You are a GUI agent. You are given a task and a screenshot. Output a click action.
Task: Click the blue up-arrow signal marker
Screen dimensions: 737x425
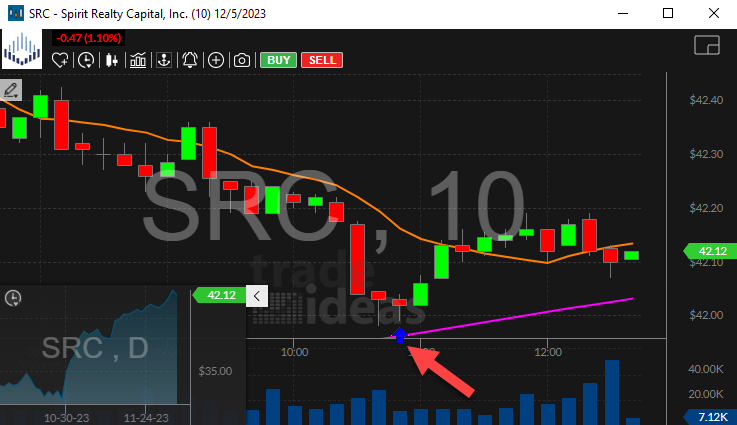click(400, 335)
